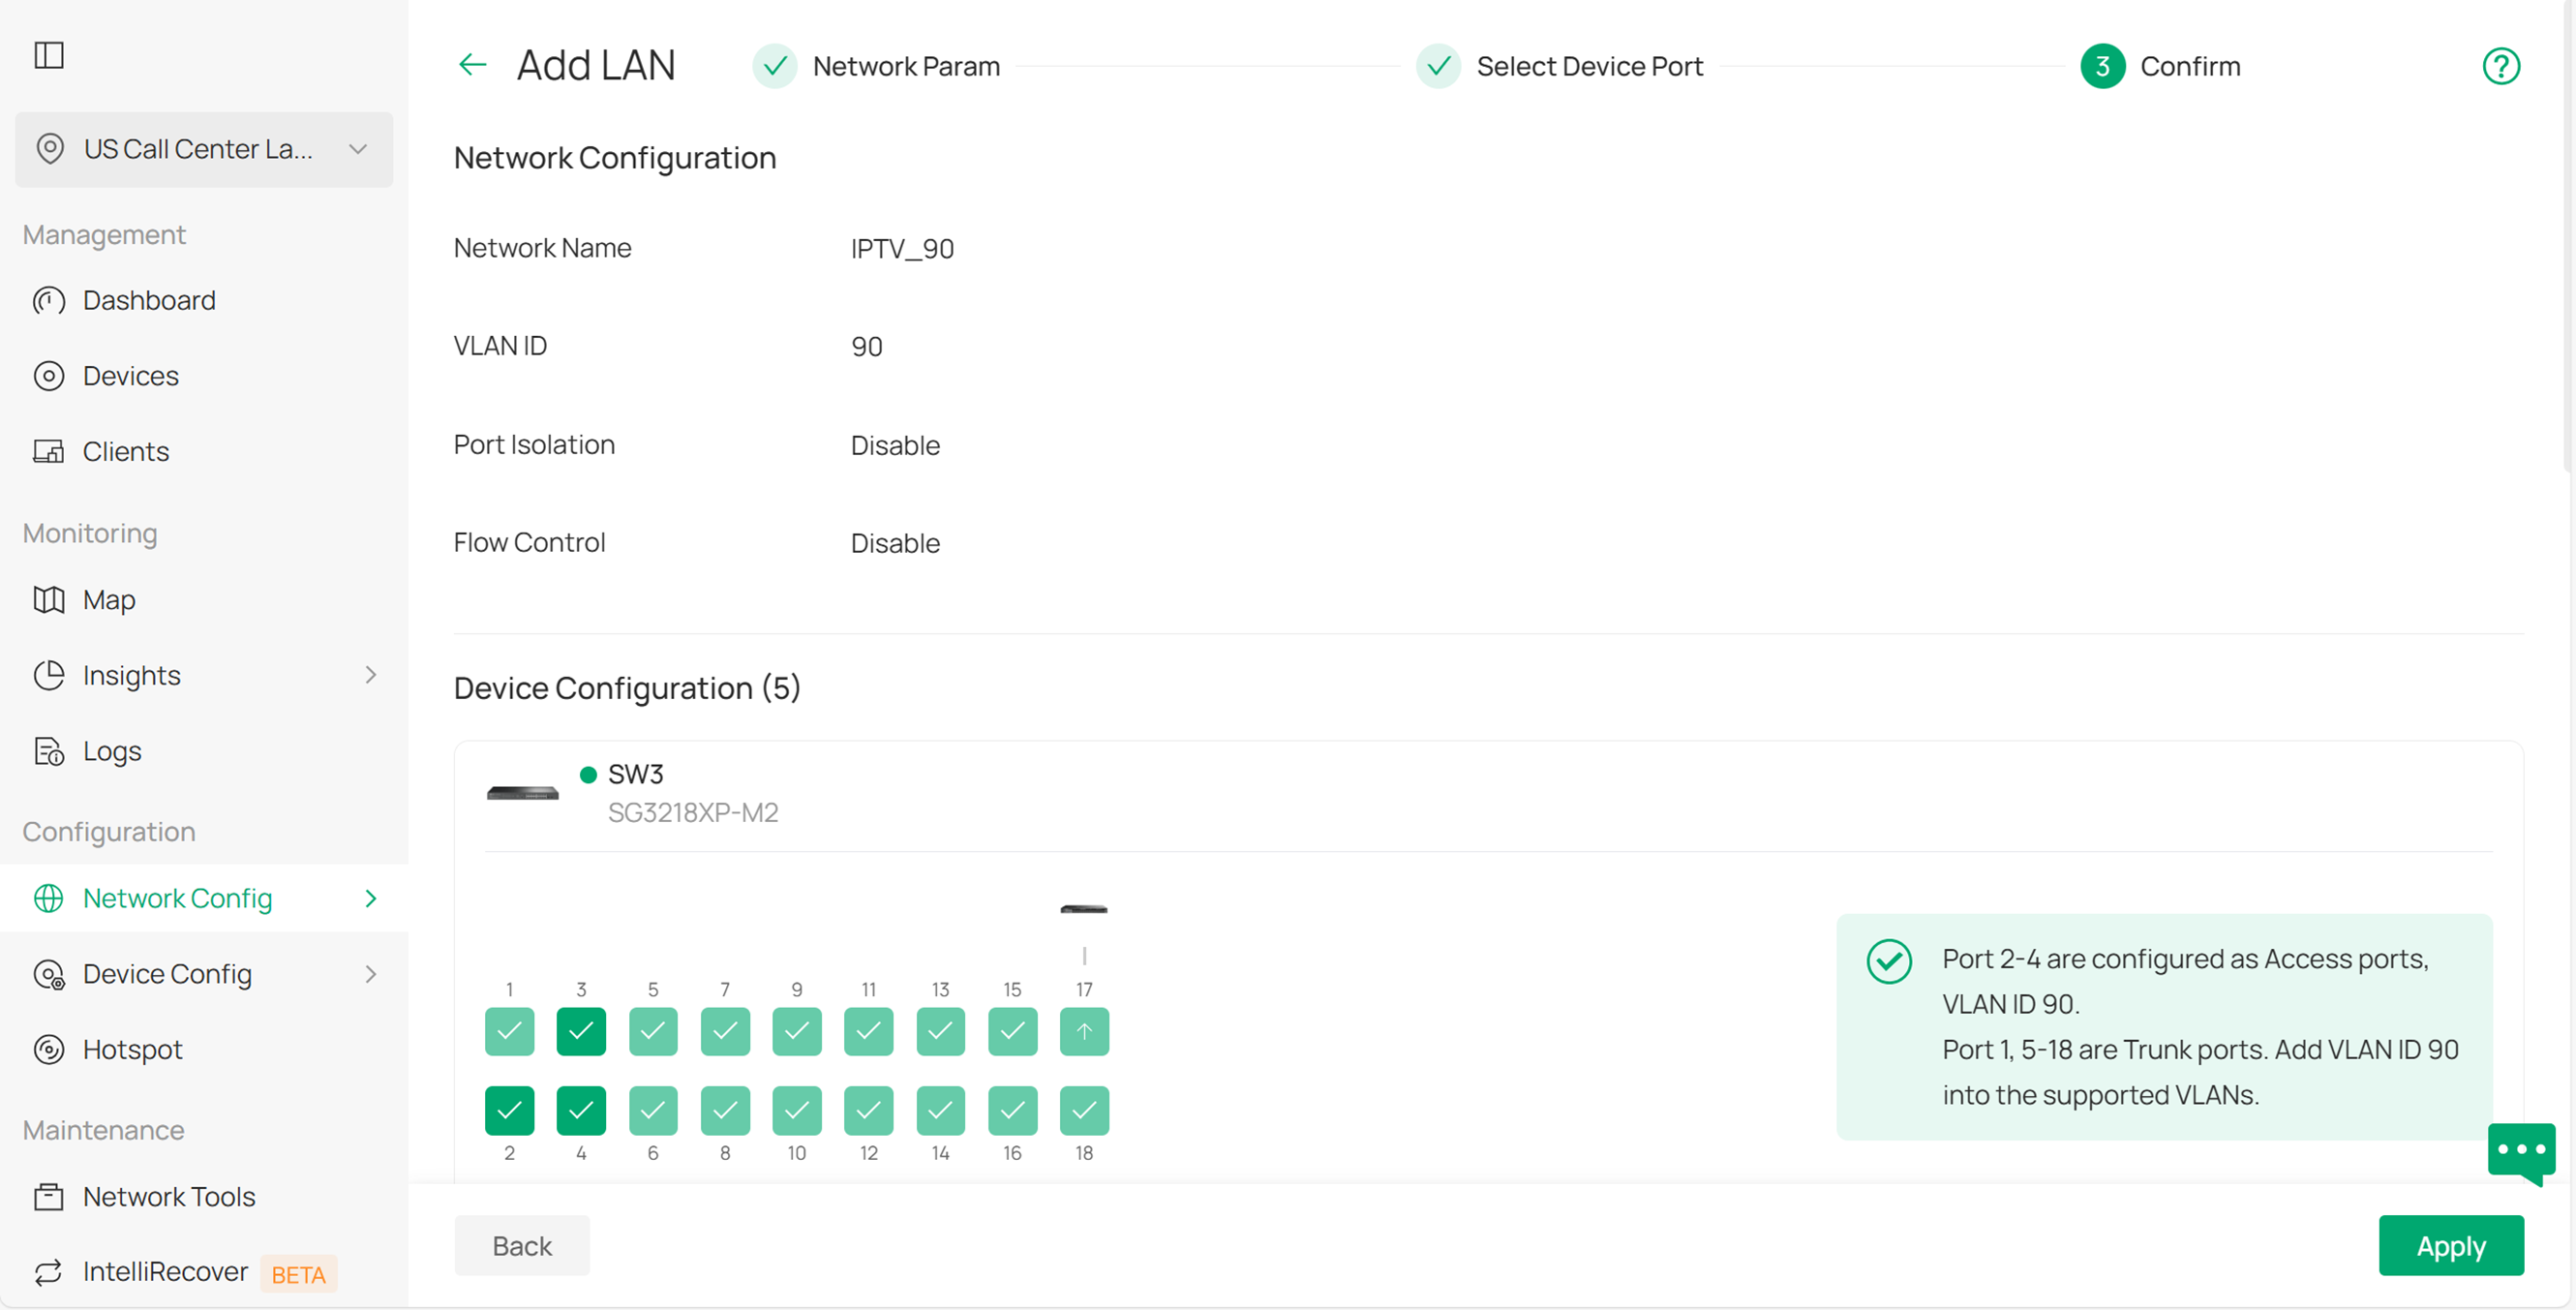Collapse the sidebar panel icon
This screenshot has width=2576, height=1310.
pyautogui.click(x=49, y=55)
